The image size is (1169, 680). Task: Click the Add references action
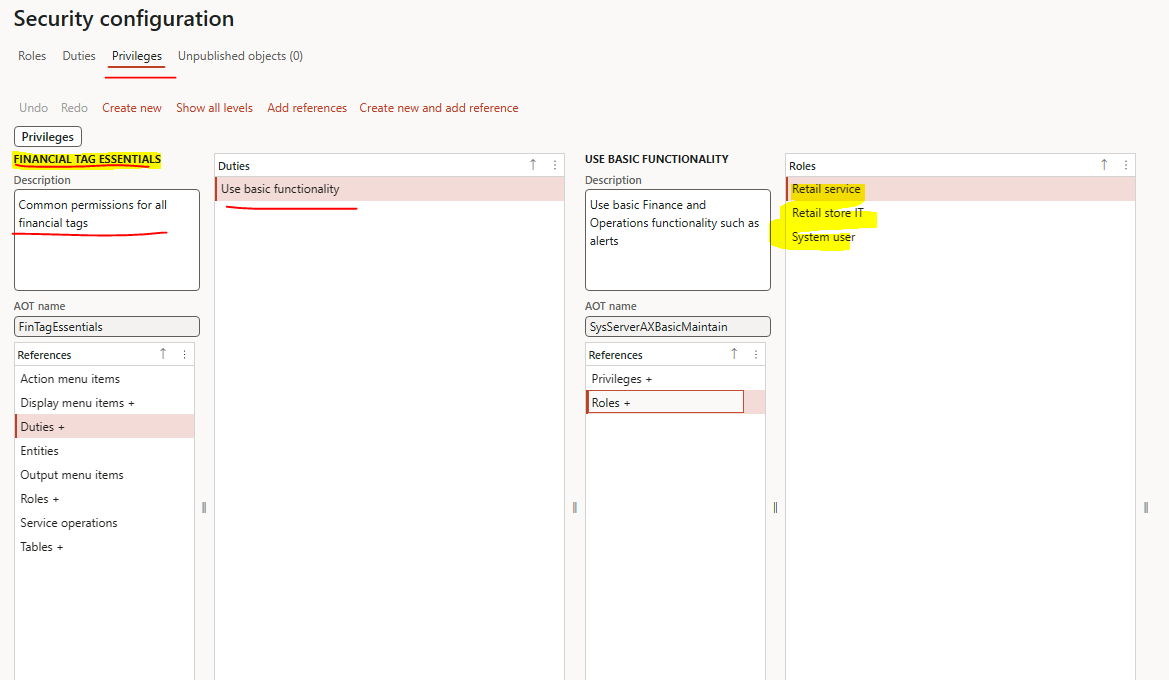tap(306, 108)
